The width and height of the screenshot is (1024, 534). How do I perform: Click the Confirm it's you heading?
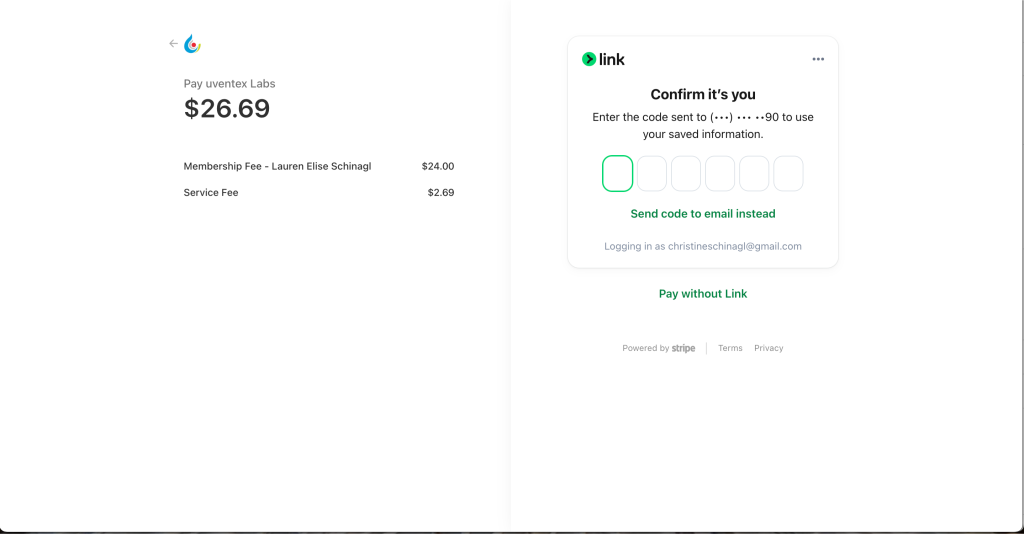click(703, 95)
